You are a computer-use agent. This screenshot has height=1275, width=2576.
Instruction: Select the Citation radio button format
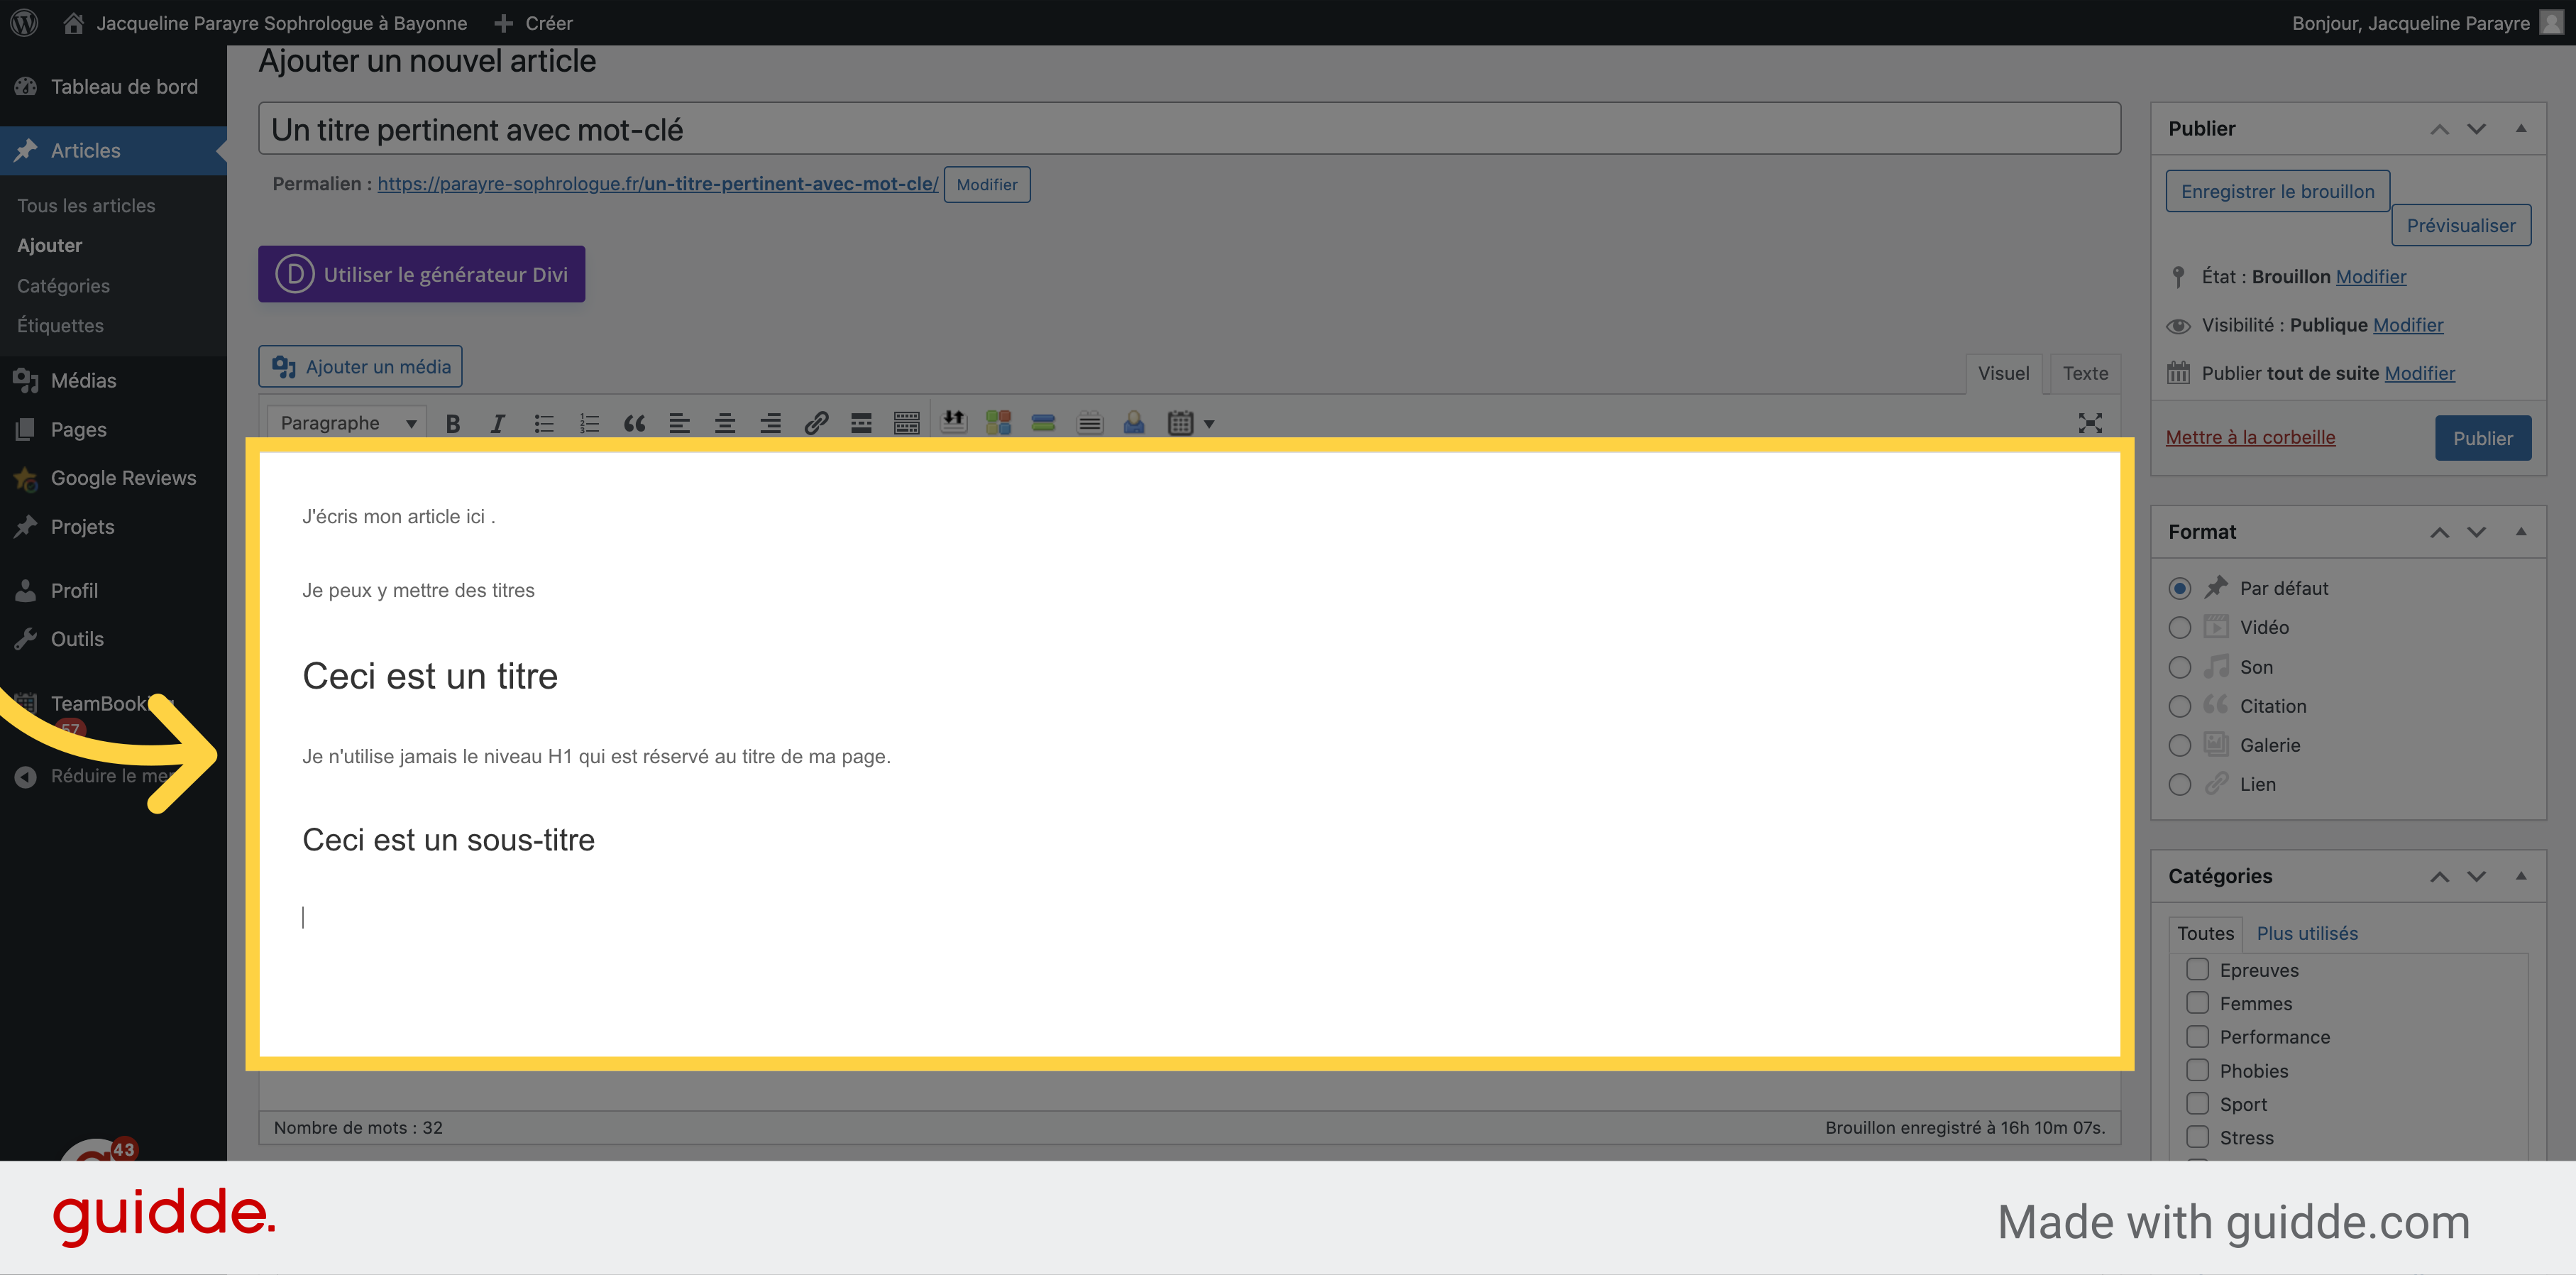(2180, 705)
